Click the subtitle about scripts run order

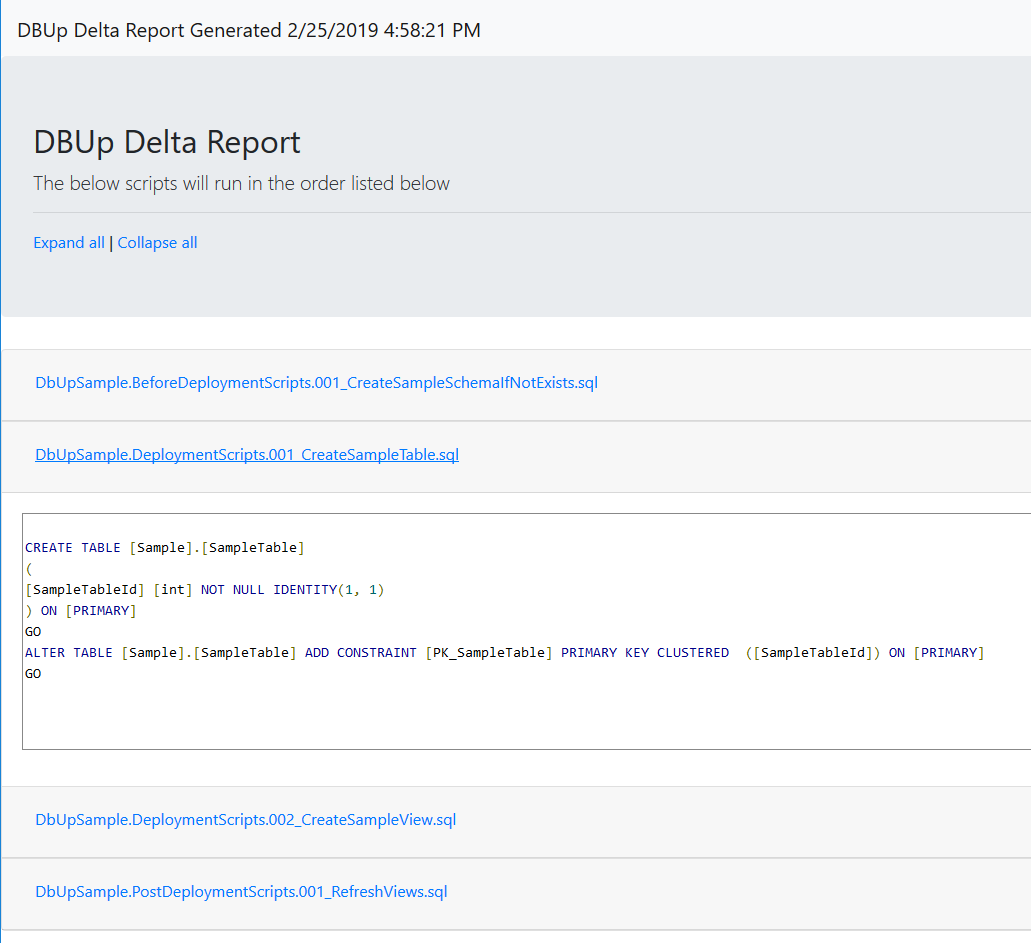coord(241,184)
